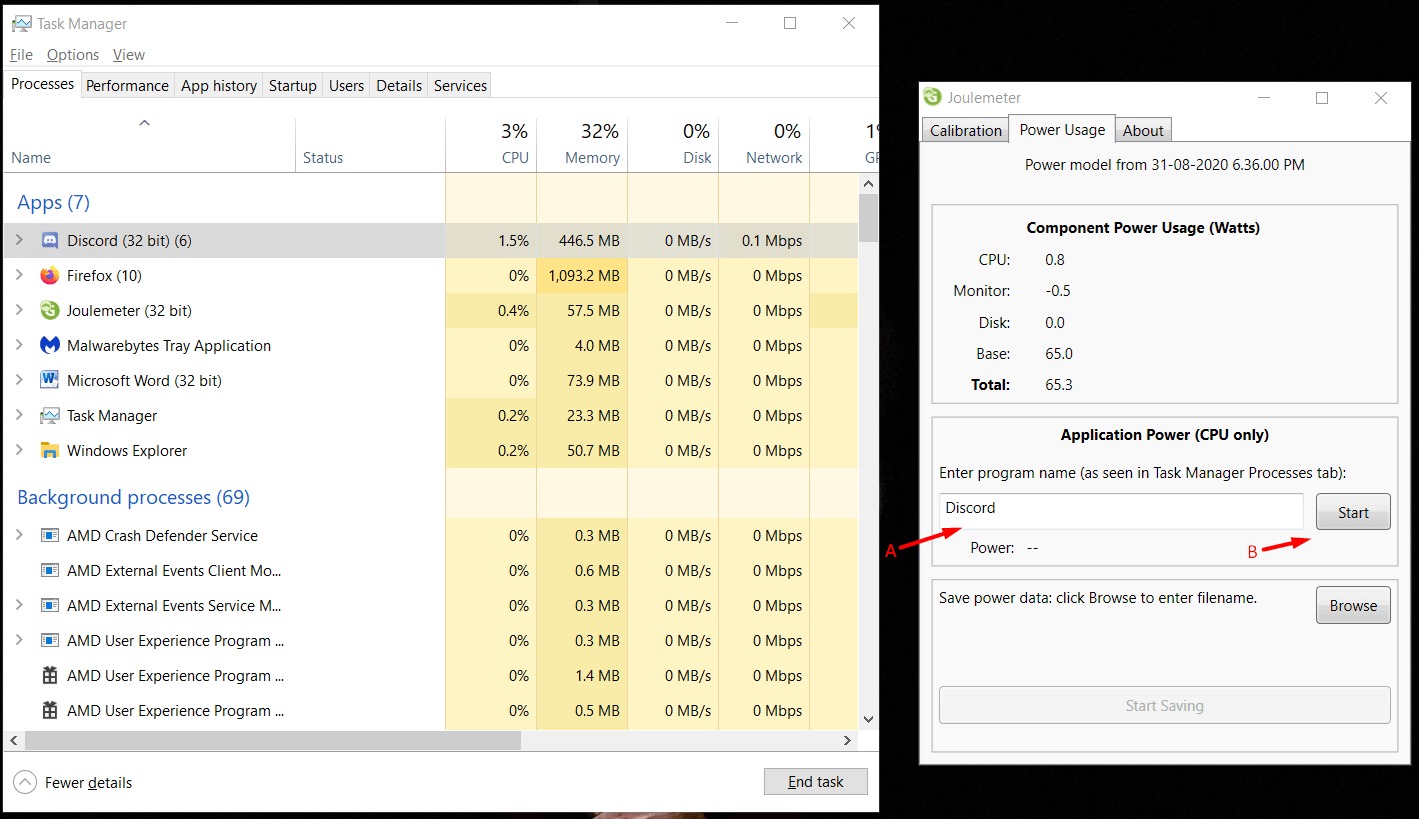This screenshot has height=819, width=1419.
Task: Click the AMD External Events Service M... icon
Action: (50, 606)
